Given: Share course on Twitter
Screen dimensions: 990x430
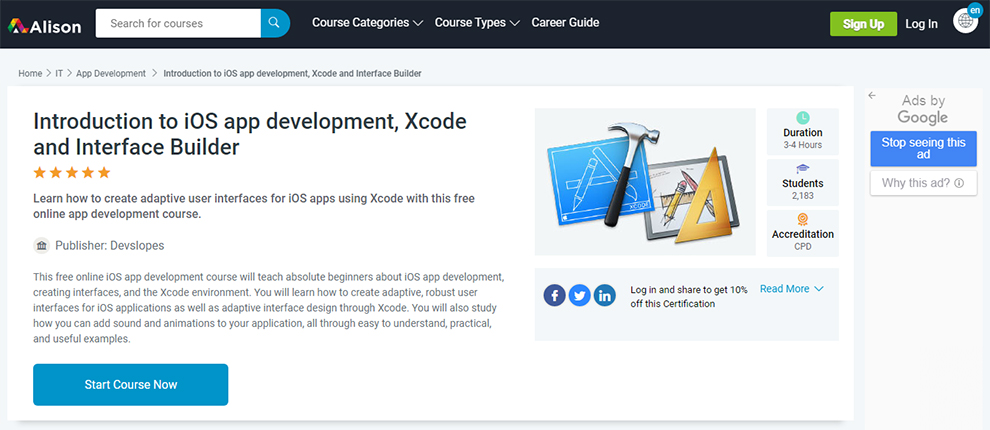Looking at the screenshot, I should (x=580, y=296).
